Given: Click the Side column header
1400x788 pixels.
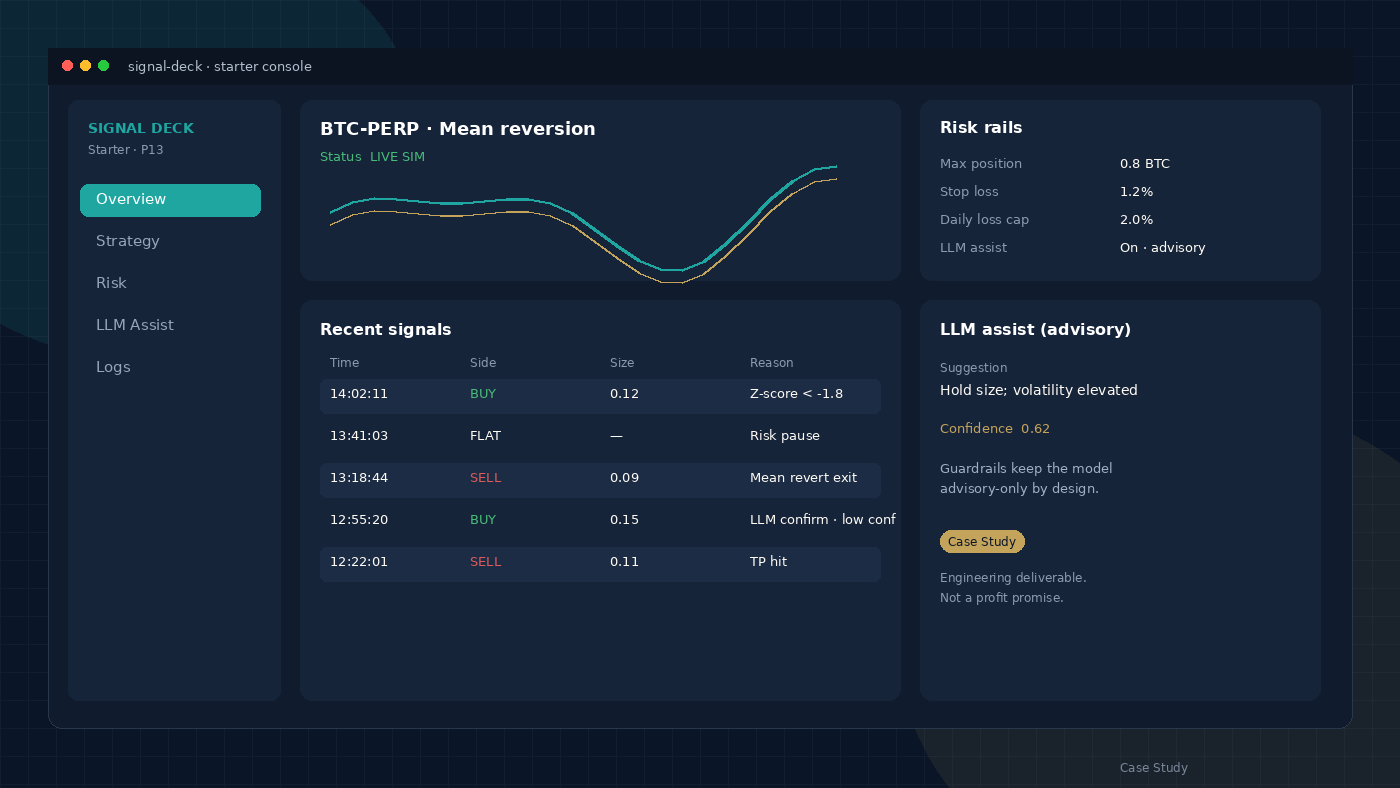Looking at the screenshot, I should tap(483, 363).
